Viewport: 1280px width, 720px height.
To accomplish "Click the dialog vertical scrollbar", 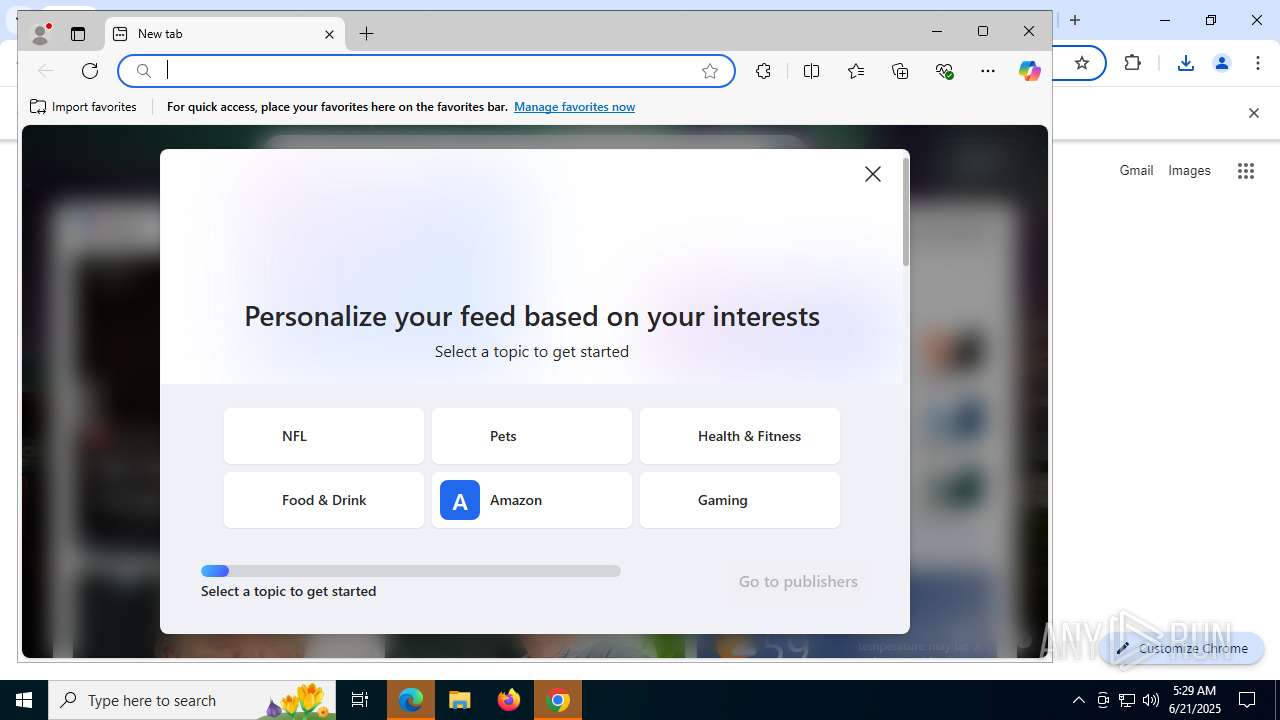I will (x=906, y=212).
